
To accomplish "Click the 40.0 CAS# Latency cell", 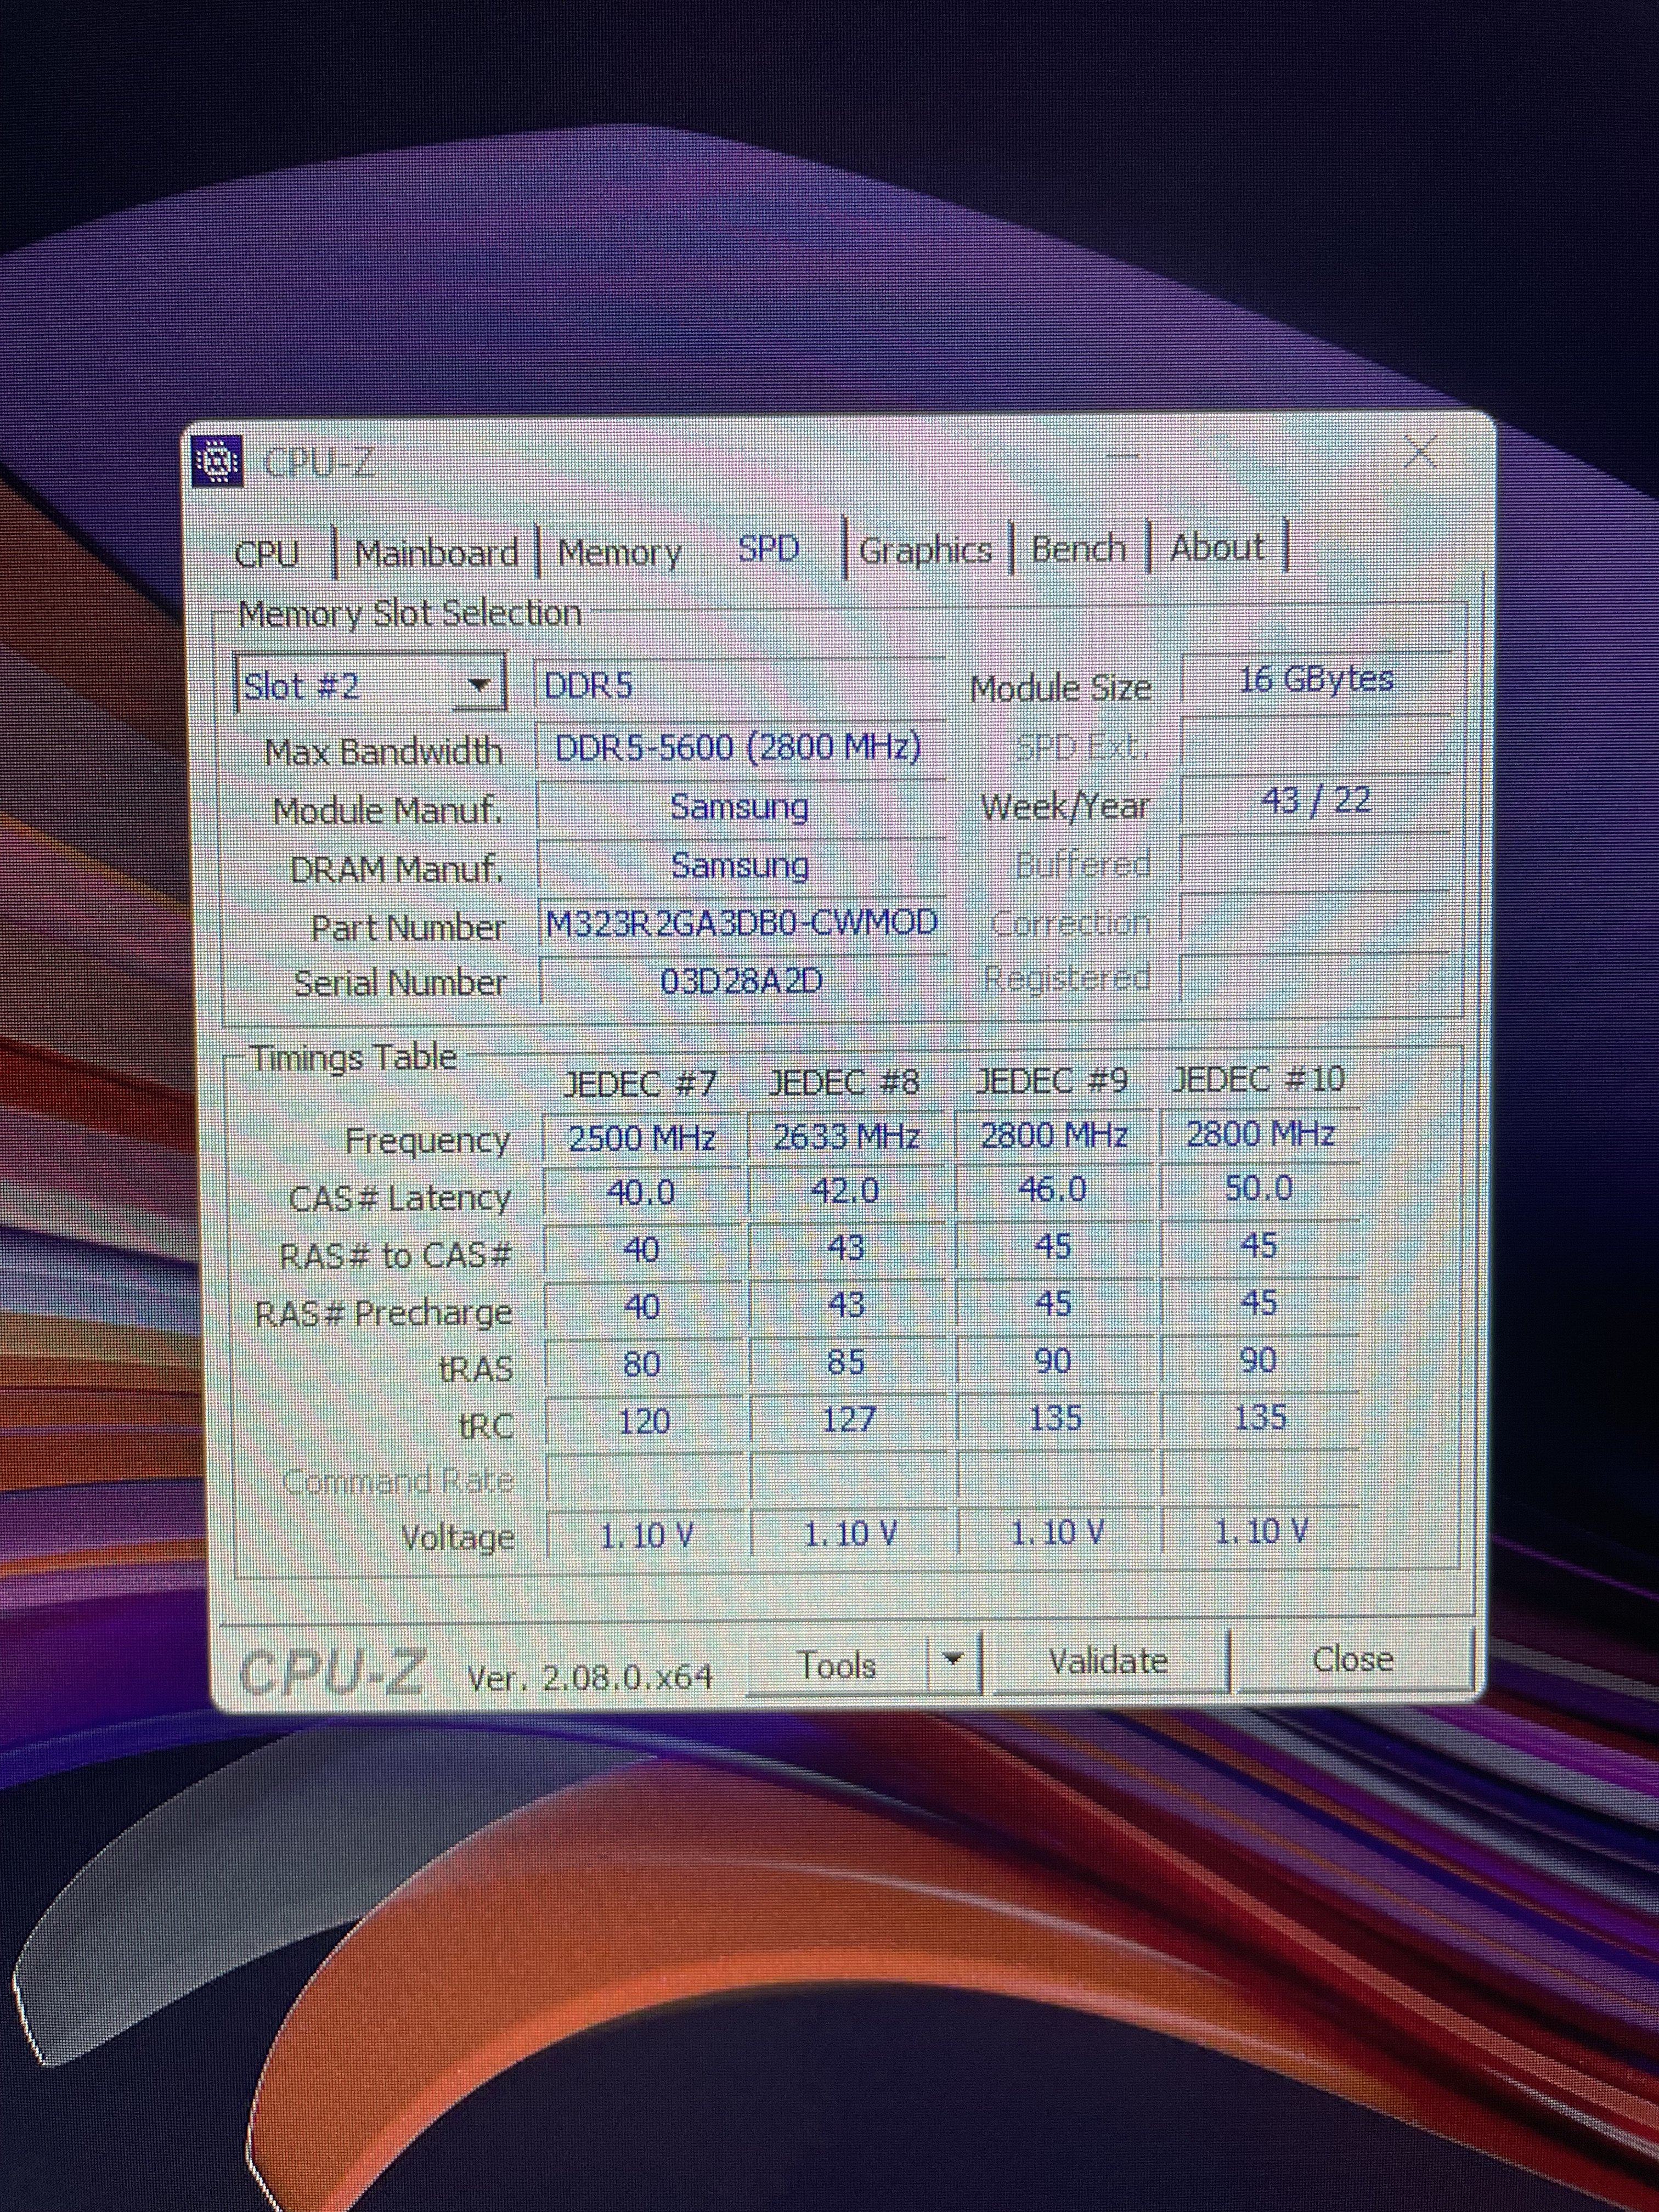I will pyautogui.click(x=642, y=1193).
